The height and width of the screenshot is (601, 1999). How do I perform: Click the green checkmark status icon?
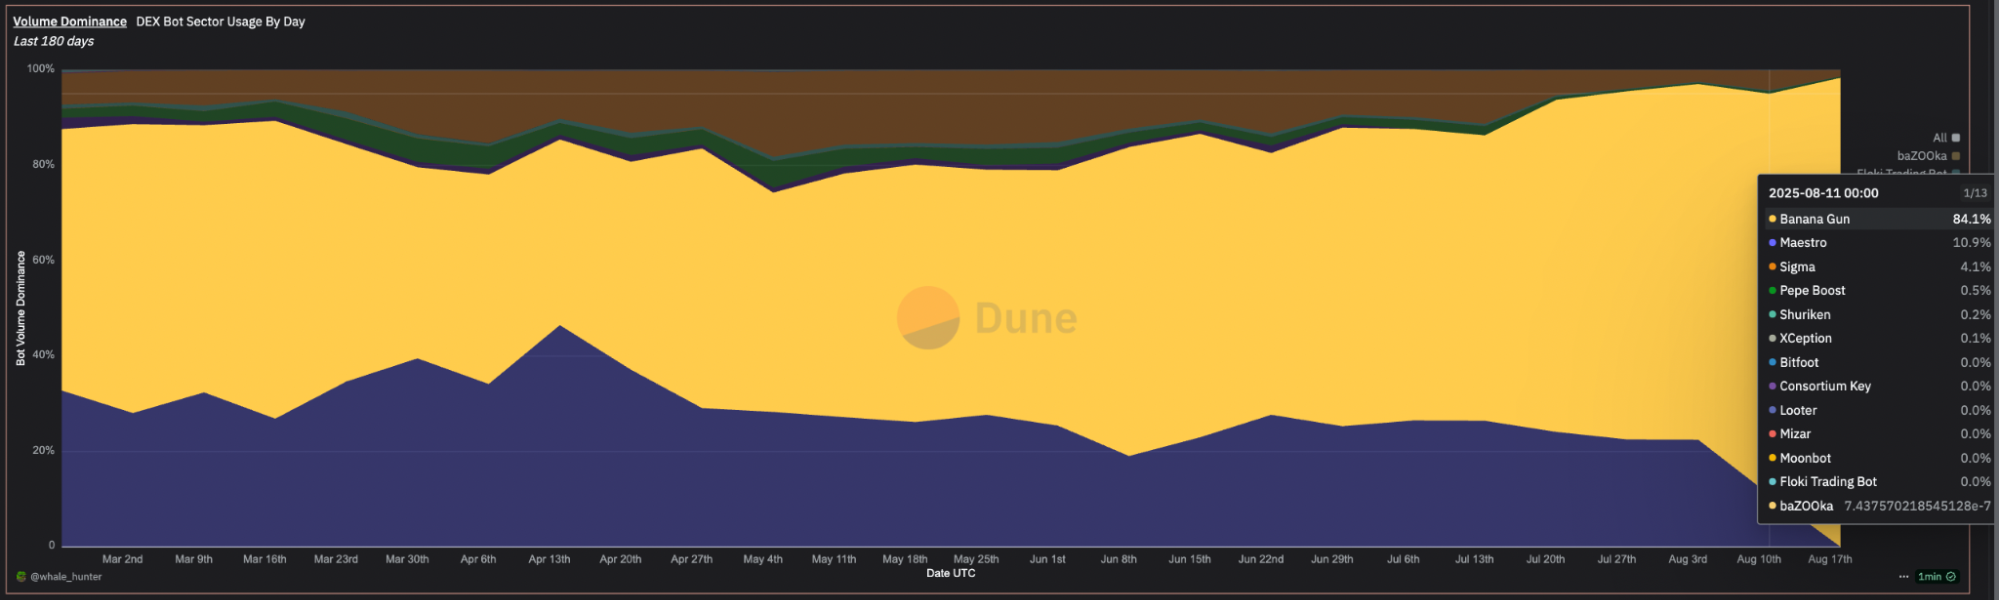click(1951, 577)
